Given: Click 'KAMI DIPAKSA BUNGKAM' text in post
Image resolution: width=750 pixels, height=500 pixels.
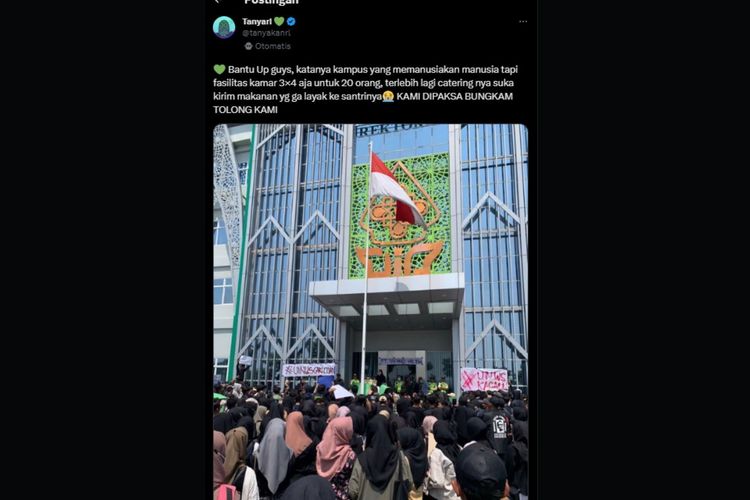Looking at the screenshot, I should pyautogui.click(x=454, y=96).
